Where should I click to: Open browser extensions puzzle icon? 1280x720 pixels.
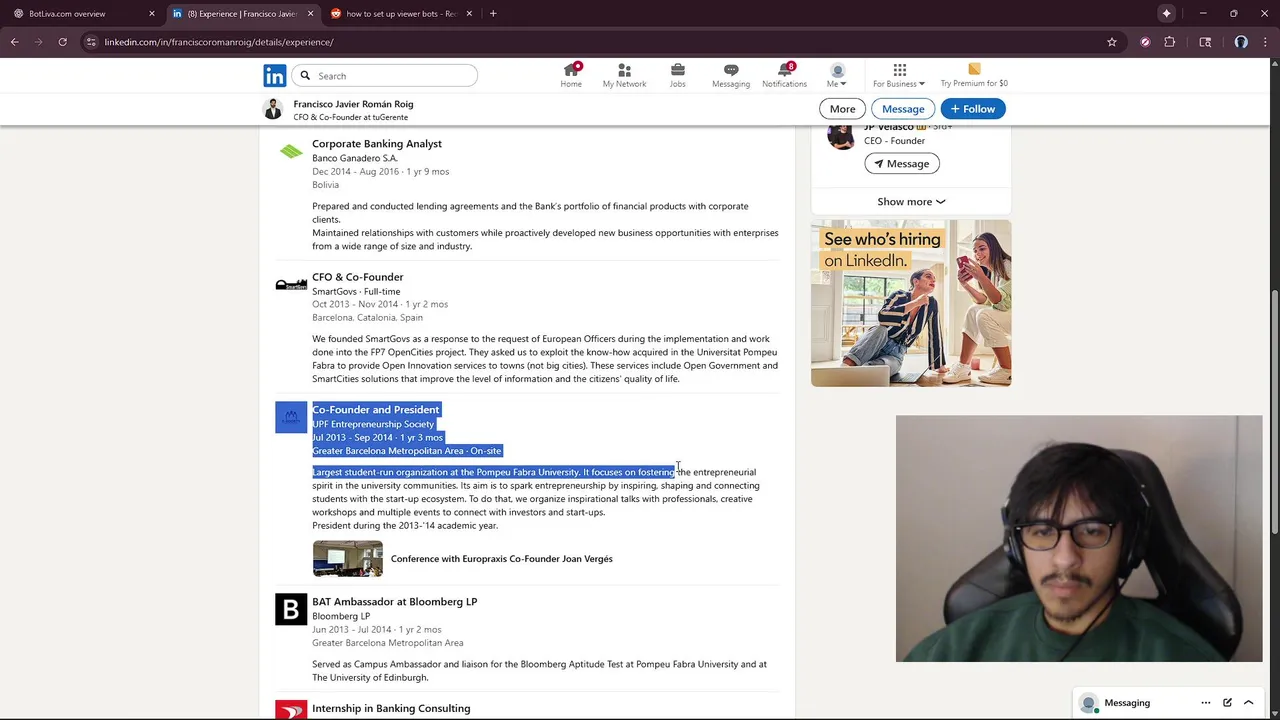[x=1169, y=42]
